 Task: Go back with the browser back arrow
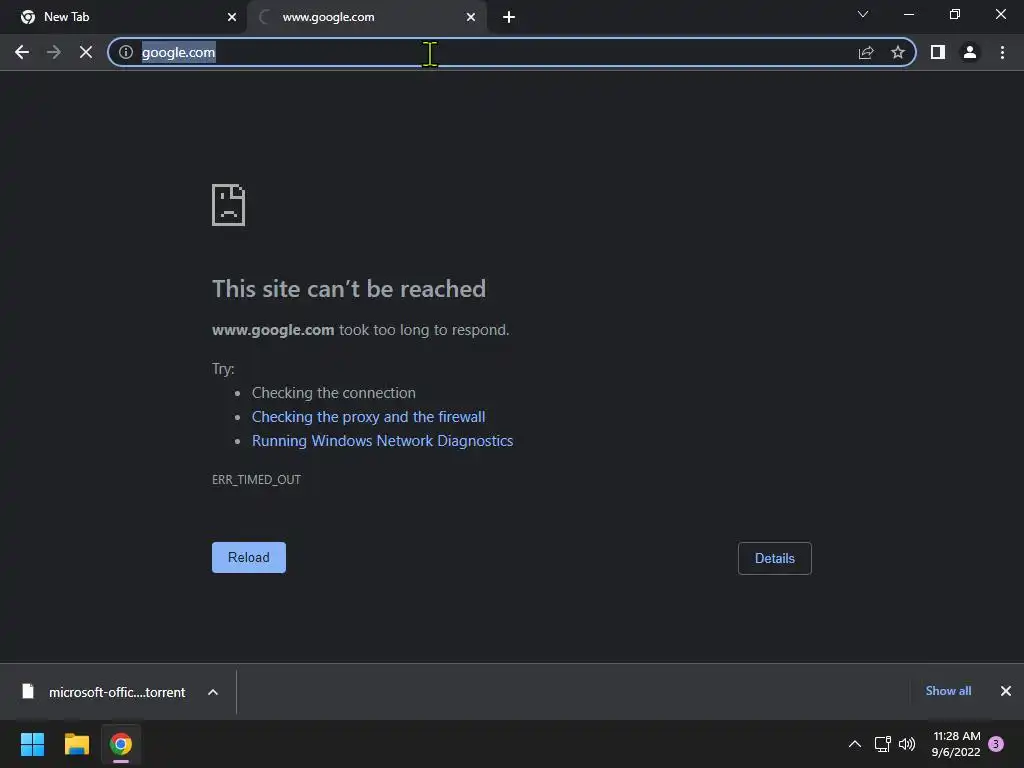pyautogui.click(x=22, y=52)
